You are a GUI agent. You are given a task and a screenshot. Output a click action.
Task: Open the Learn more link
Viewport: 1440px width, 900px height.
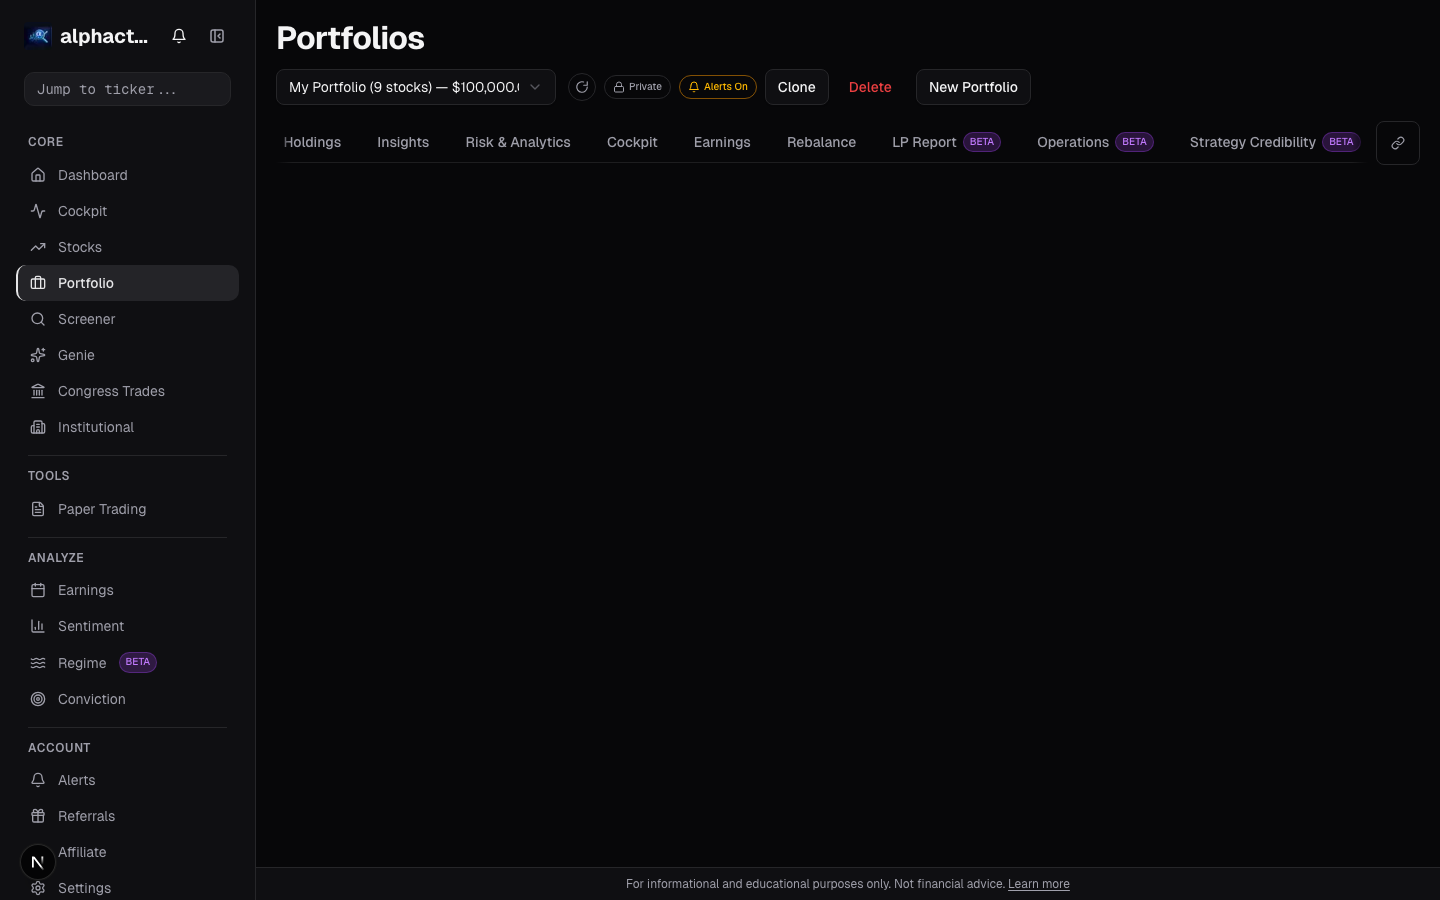(1038, 884)
